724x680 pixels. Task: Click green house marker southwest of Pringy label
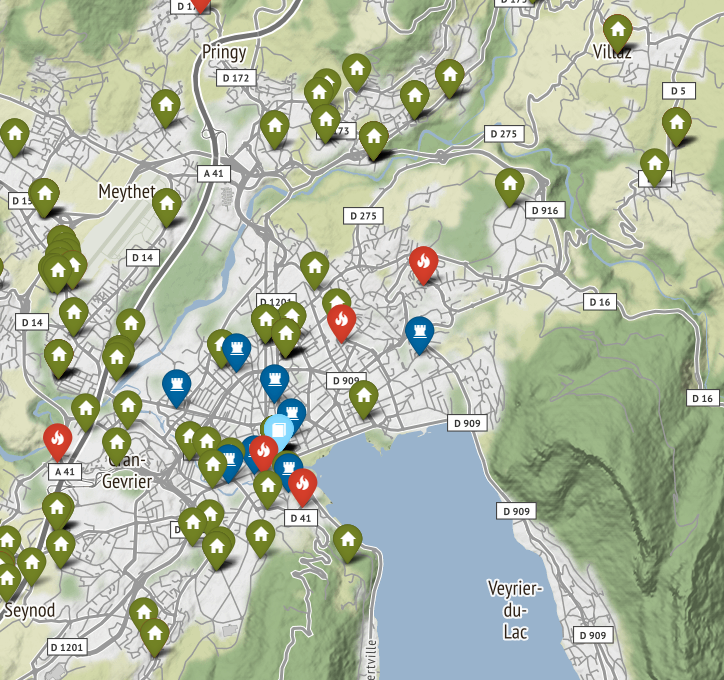point(165,108)
